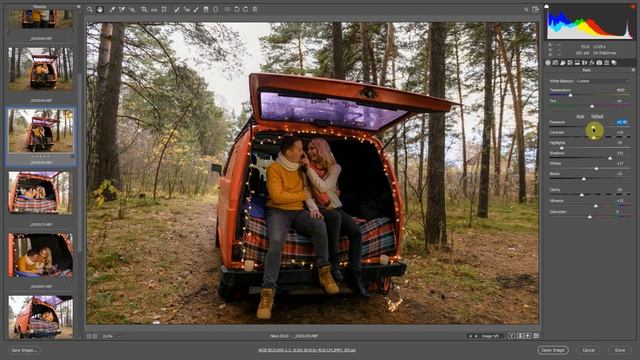Select the Hand tool
Image resolution: width=640 pixels, height=360 pixels.
pyautogui.click(x=100, y=9)
